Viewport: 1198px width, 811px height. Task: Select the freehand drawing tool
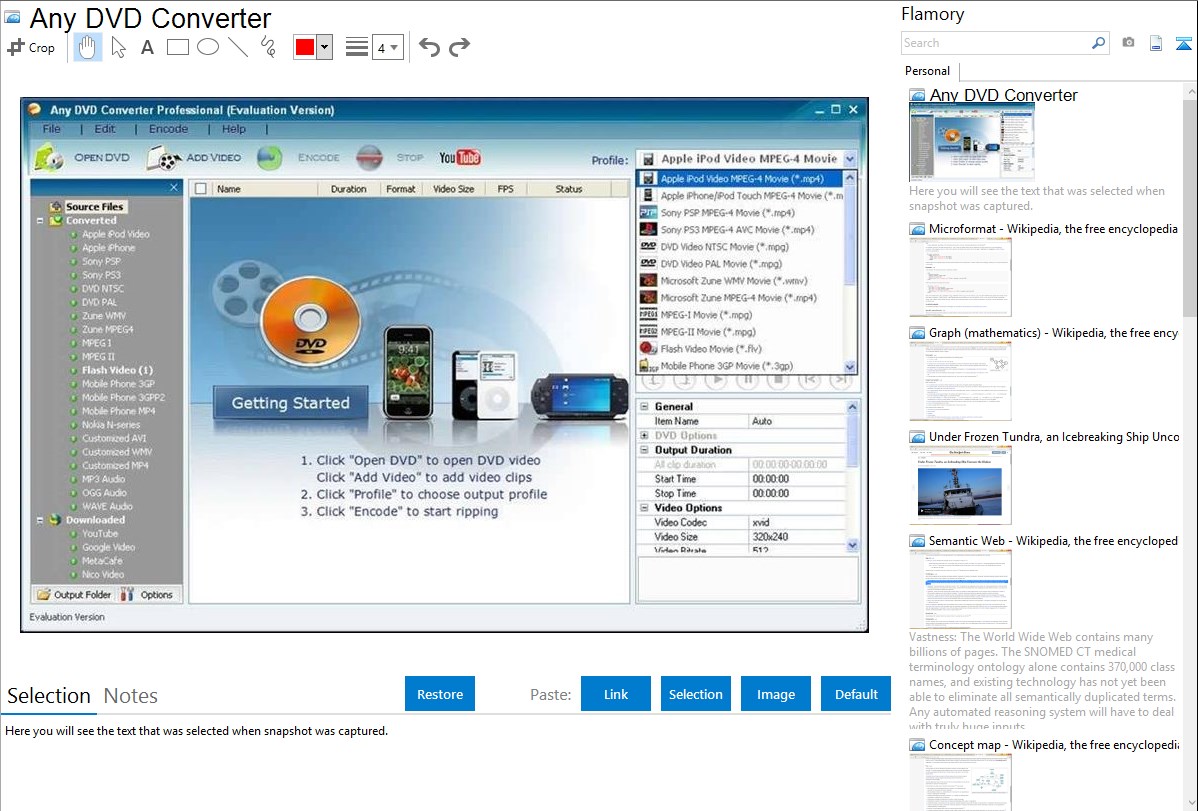(268, 47)
